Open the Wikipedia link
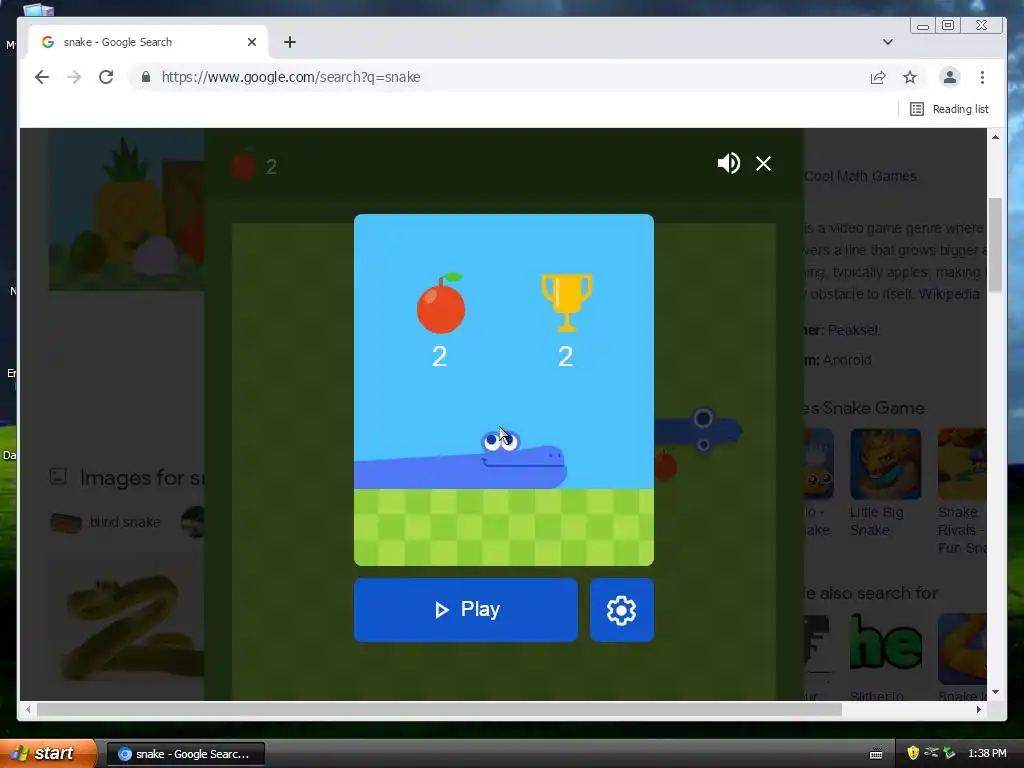1024x768 pixels. [949, 294]
